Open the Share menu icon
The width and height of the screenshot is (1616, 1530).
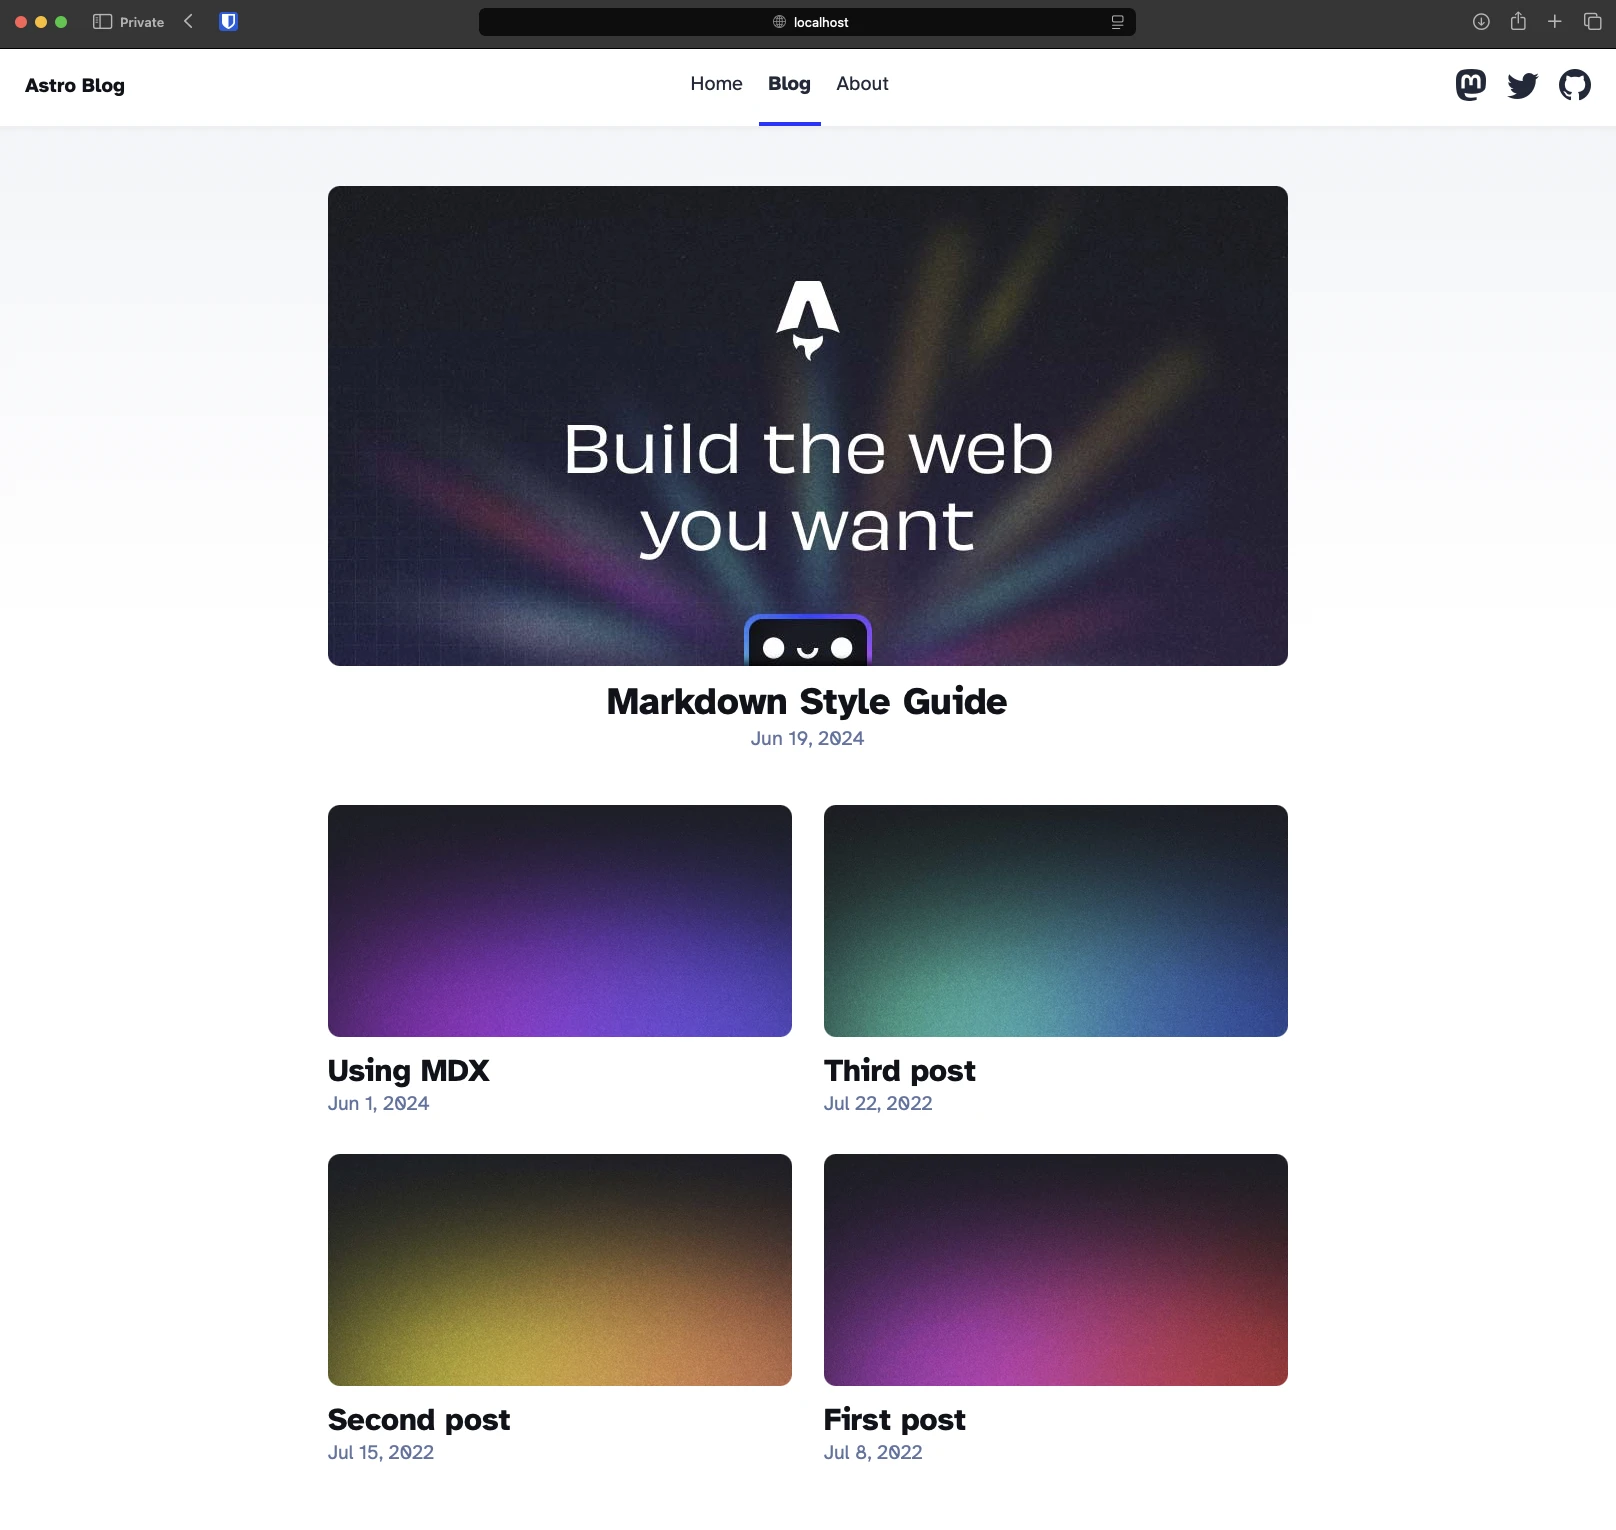(1518, 22)
